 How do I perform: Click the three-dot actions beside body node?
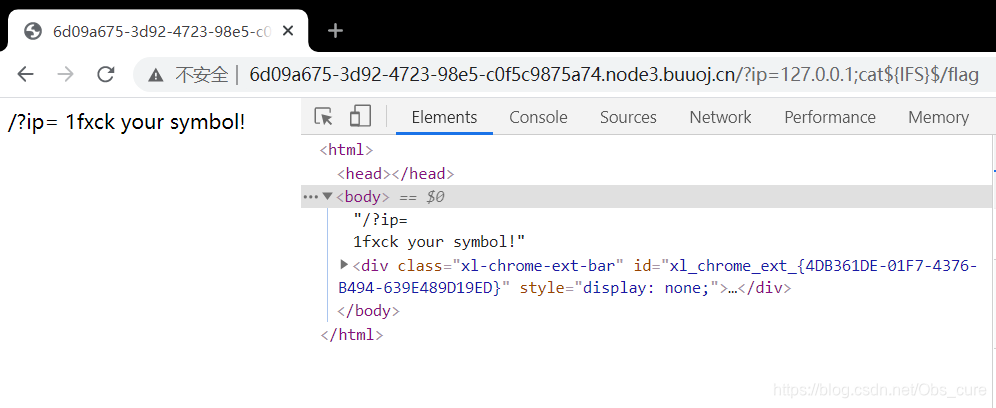pos(310,197)
